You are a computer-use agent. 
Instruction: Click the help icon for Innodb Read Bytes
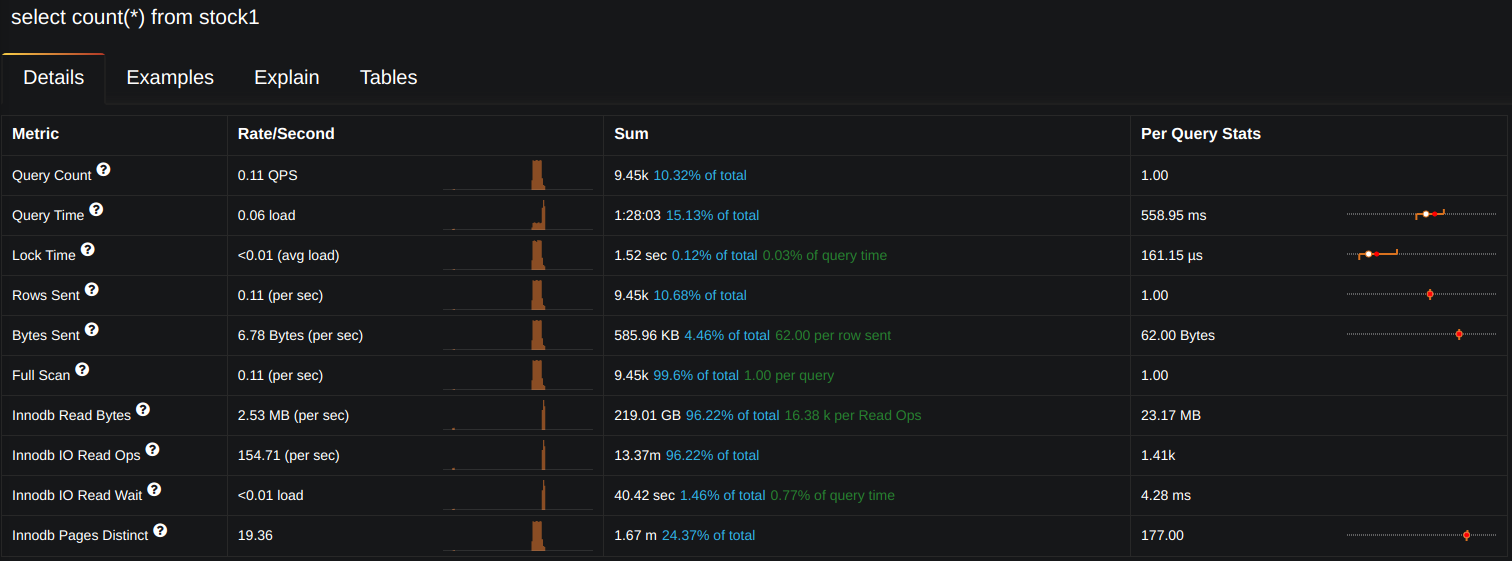click(x=143, y=410)
